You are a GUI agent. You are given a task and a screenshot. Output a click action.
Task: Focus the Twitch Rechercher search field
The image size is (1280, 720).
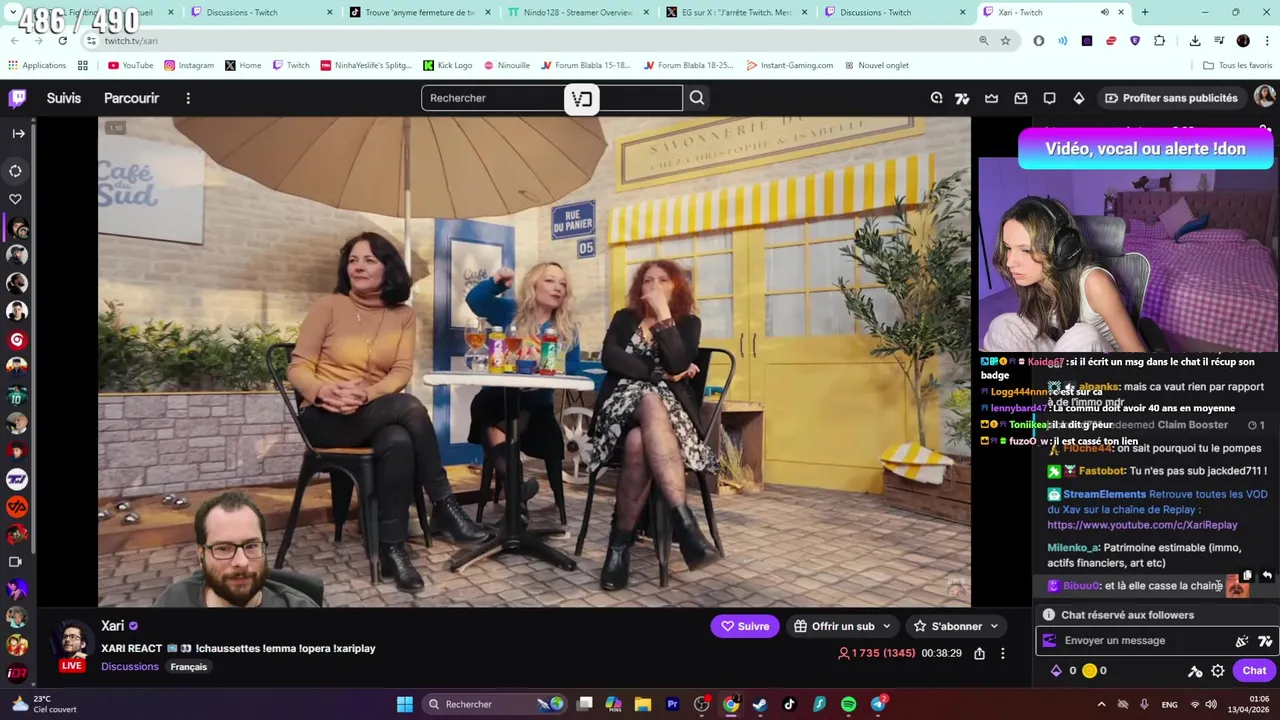point(552,98)
